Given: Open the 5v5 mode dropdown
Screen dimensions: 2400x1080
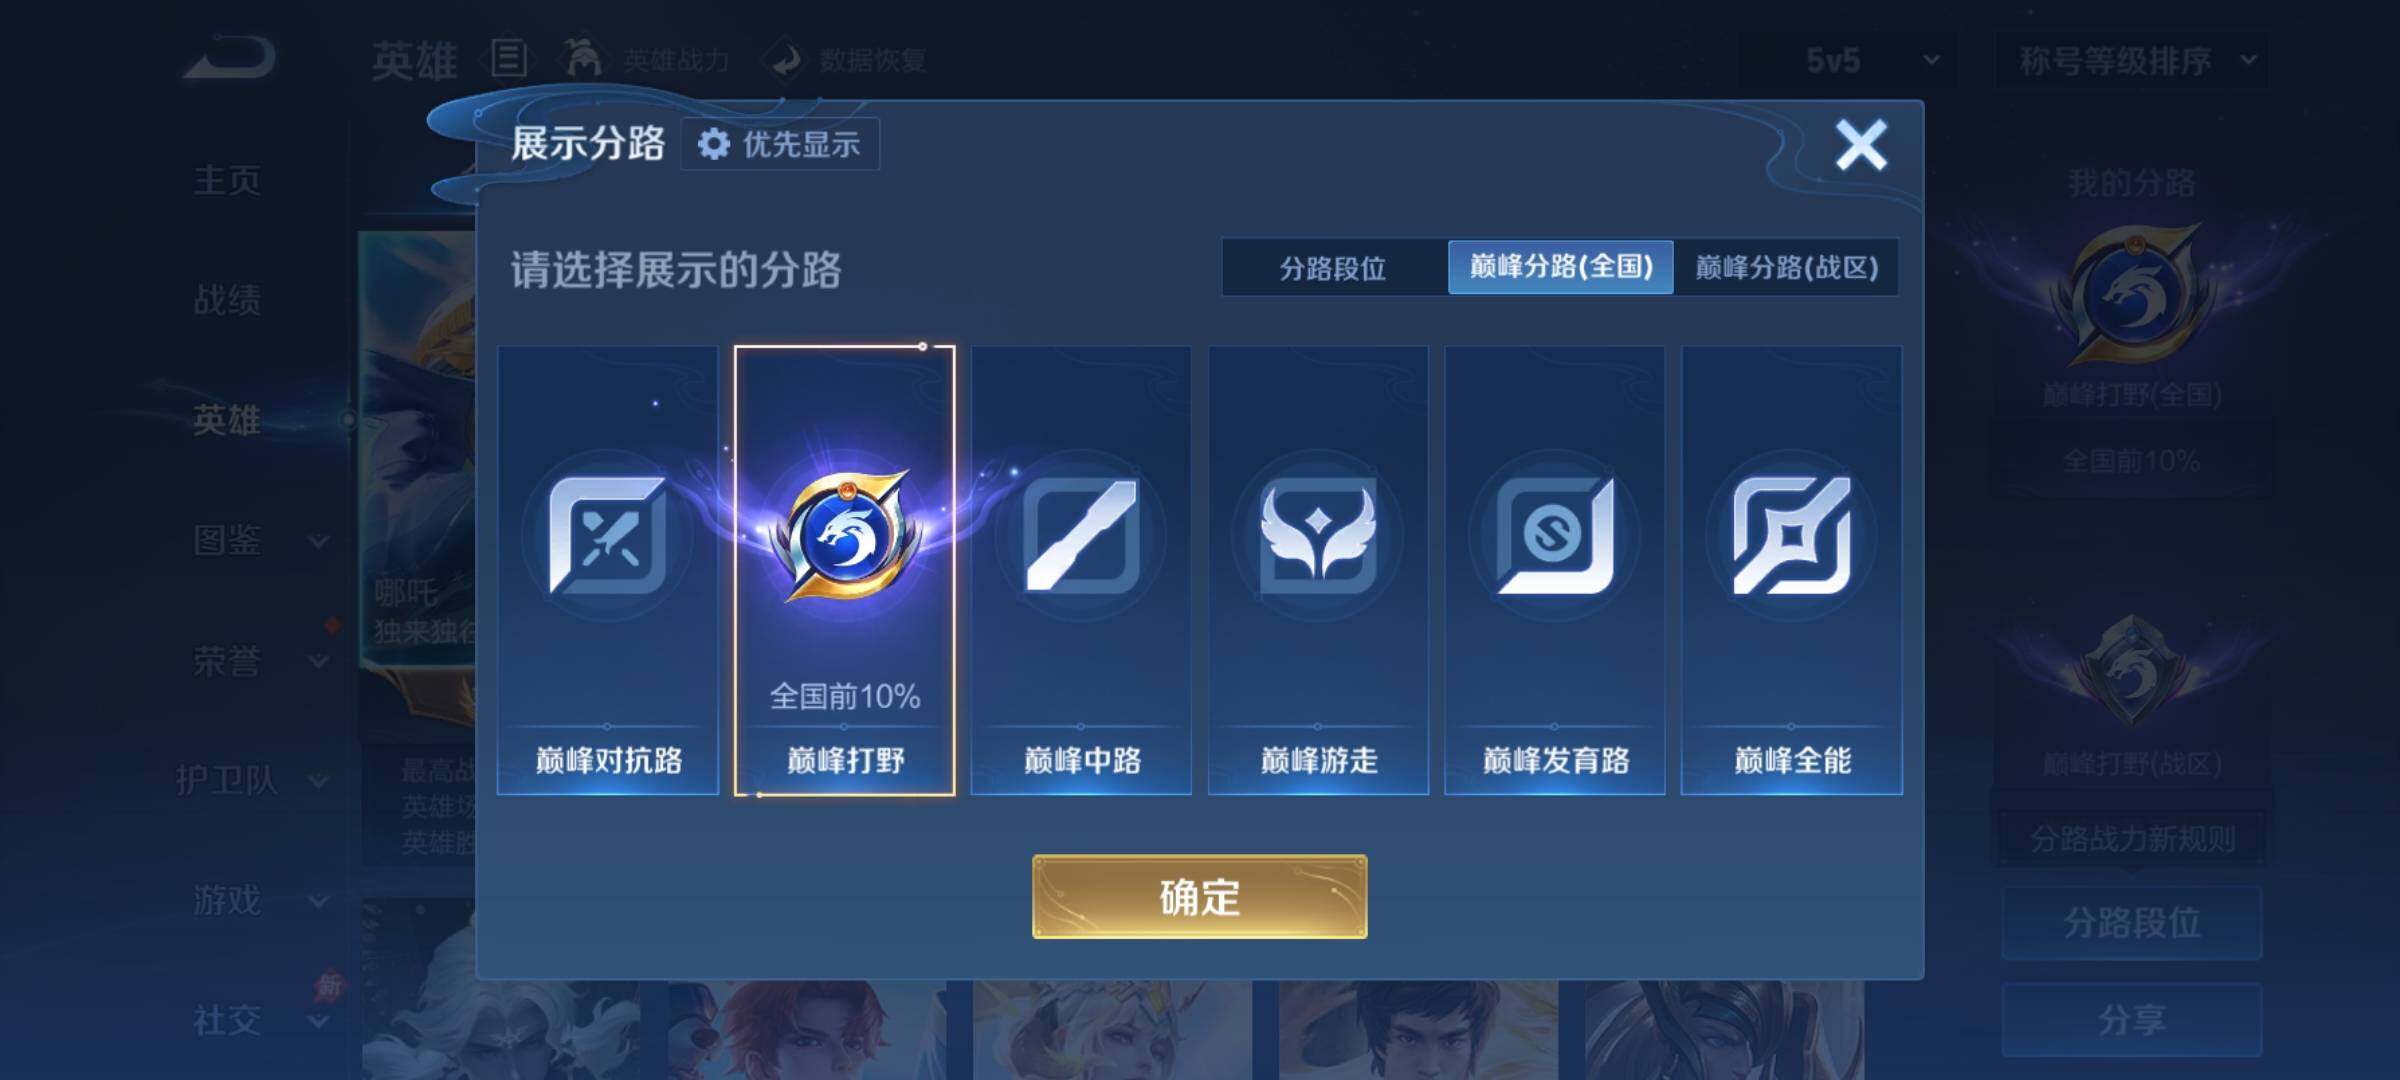Looking at the screenshot, I should coord(1848,61).
